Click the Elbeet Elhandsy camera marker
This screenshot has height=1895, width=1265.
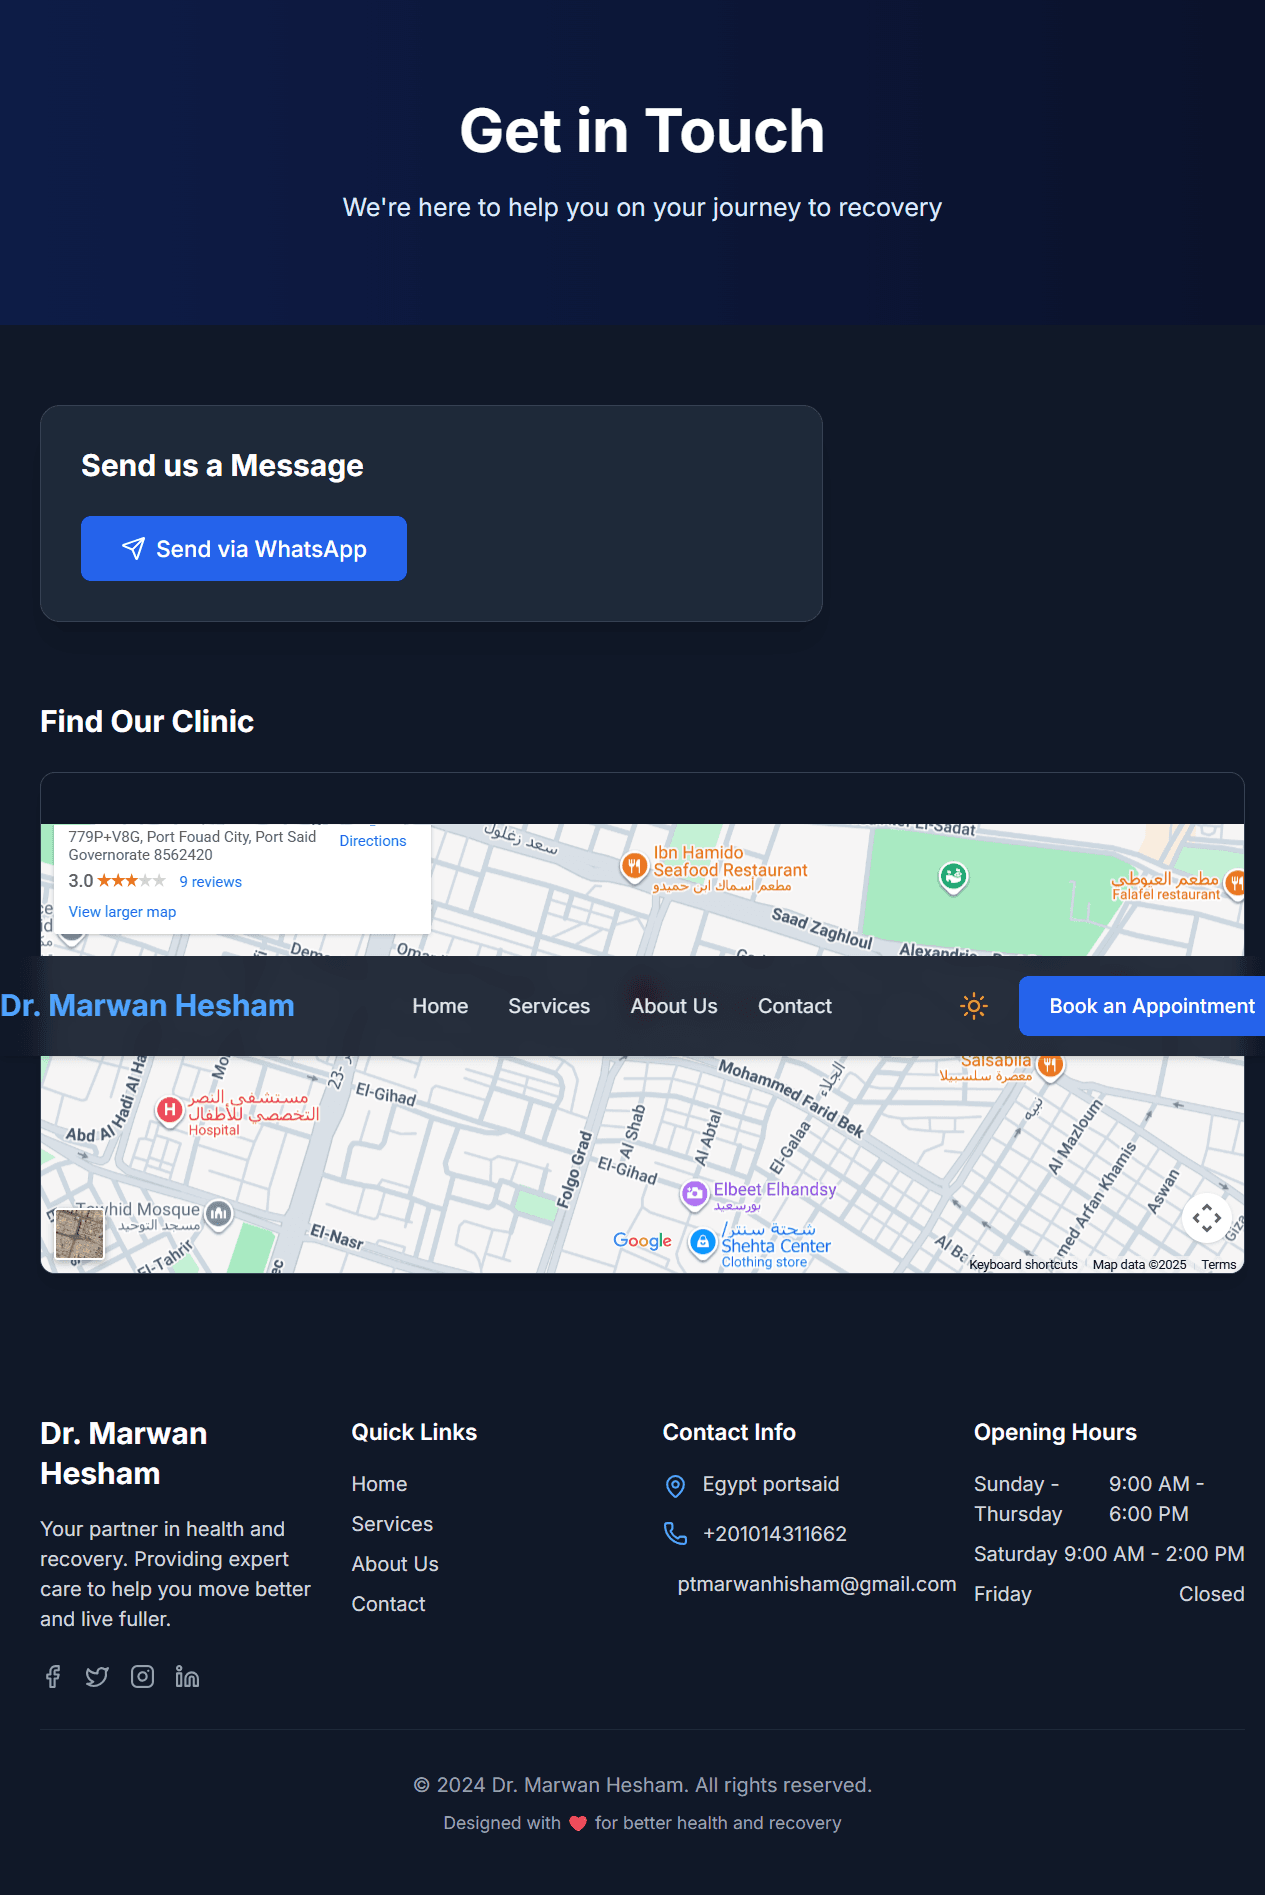pyautogui.click(x=694, y=1193)
